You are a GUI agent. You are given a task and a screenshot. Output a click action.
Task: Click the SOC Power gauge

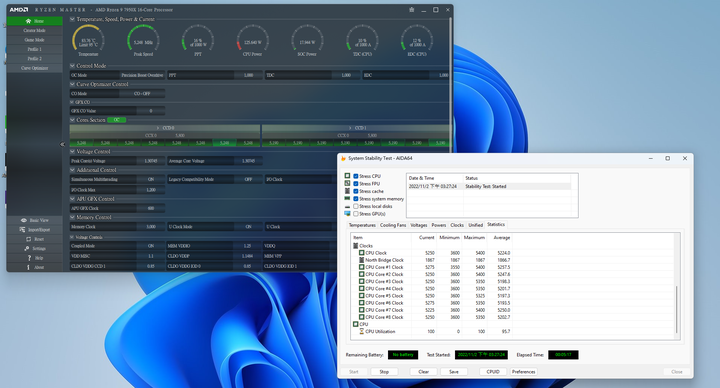(x=307, y=40)
